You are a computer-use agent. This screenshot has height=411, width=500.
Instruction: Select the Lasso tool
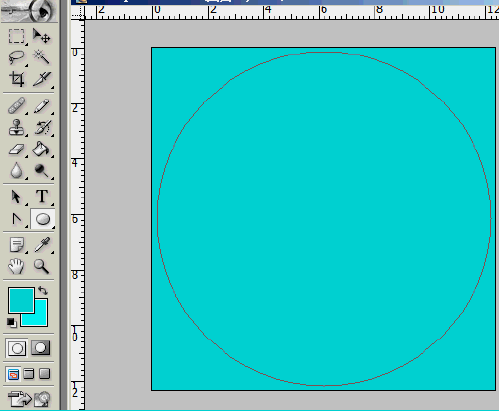(16, 57)
